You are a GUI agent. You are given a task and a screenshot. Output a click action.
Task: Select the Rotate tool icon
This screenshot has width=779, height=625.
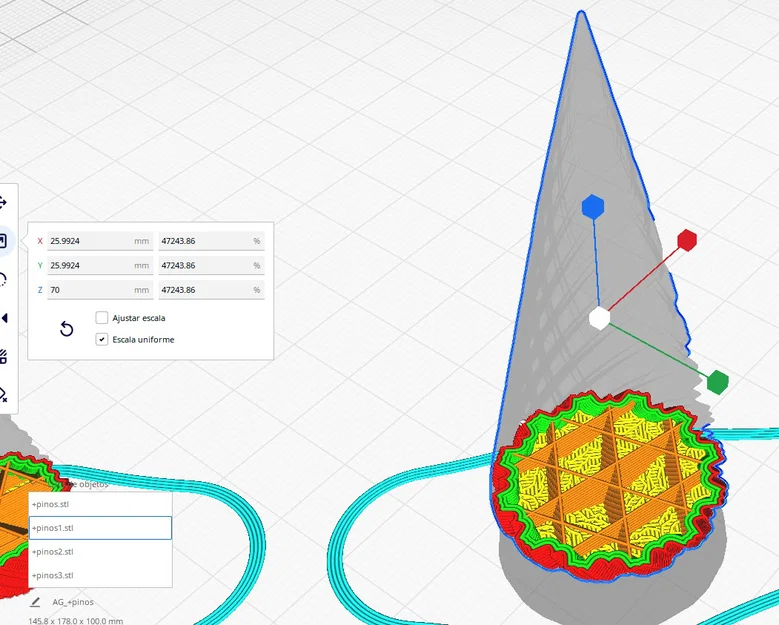coord(3,280)
